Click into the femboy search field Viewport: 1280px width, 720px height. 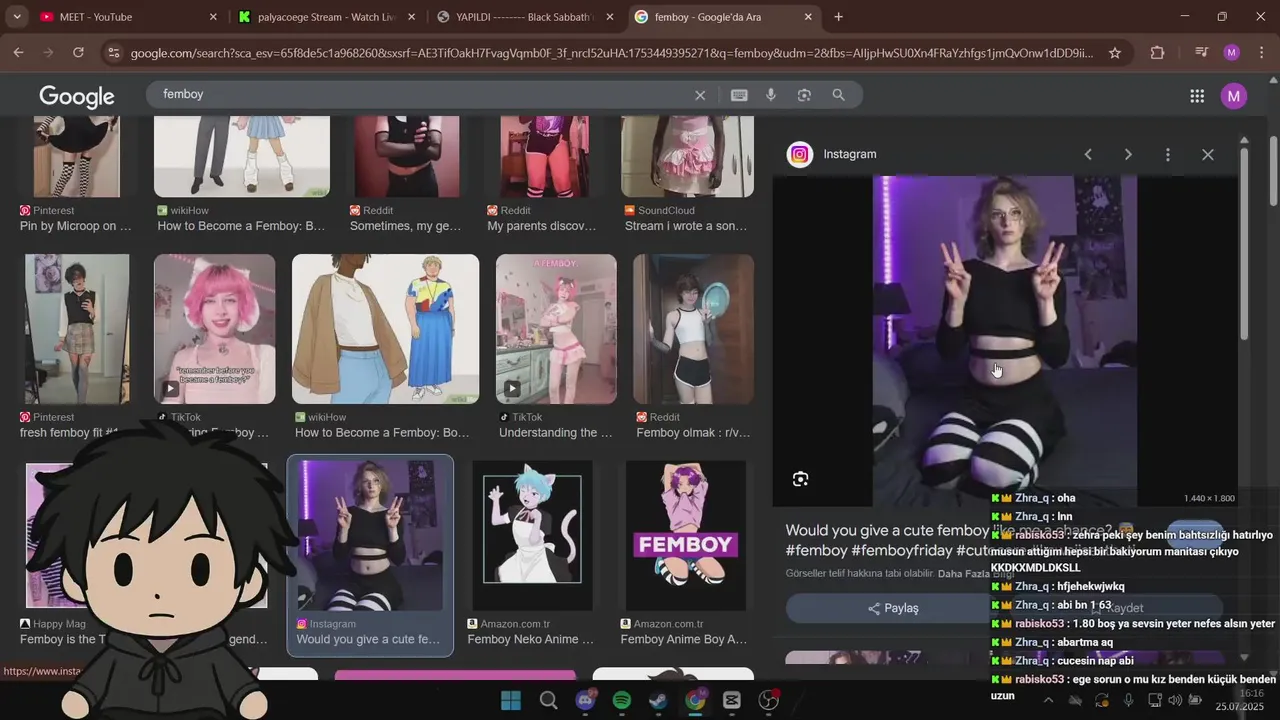(420, 95)
